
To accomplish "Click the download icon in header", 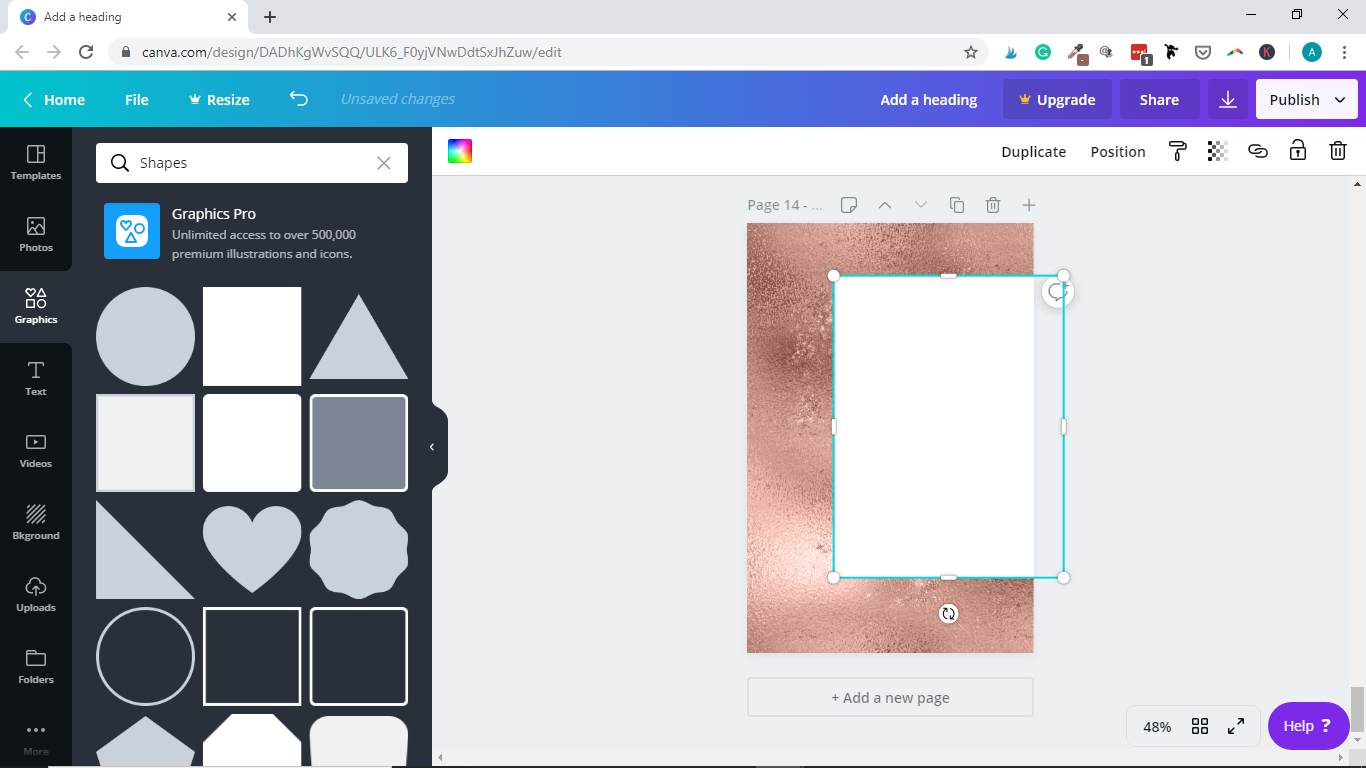I will pyautogui.click(x=1228, y=99).
